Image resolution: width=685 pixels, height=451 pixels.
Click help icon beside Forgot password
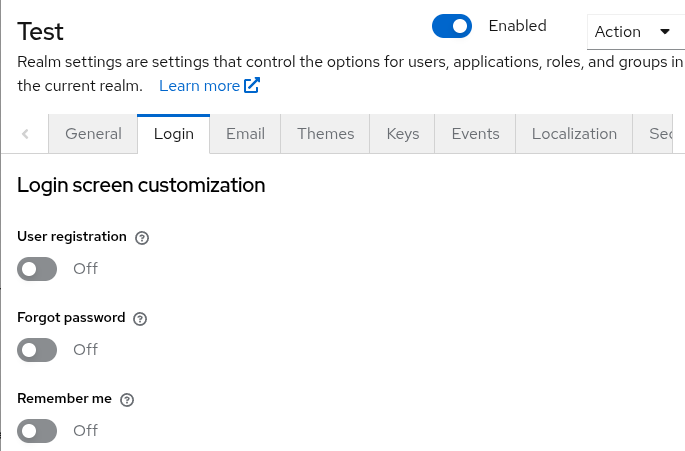140,319
